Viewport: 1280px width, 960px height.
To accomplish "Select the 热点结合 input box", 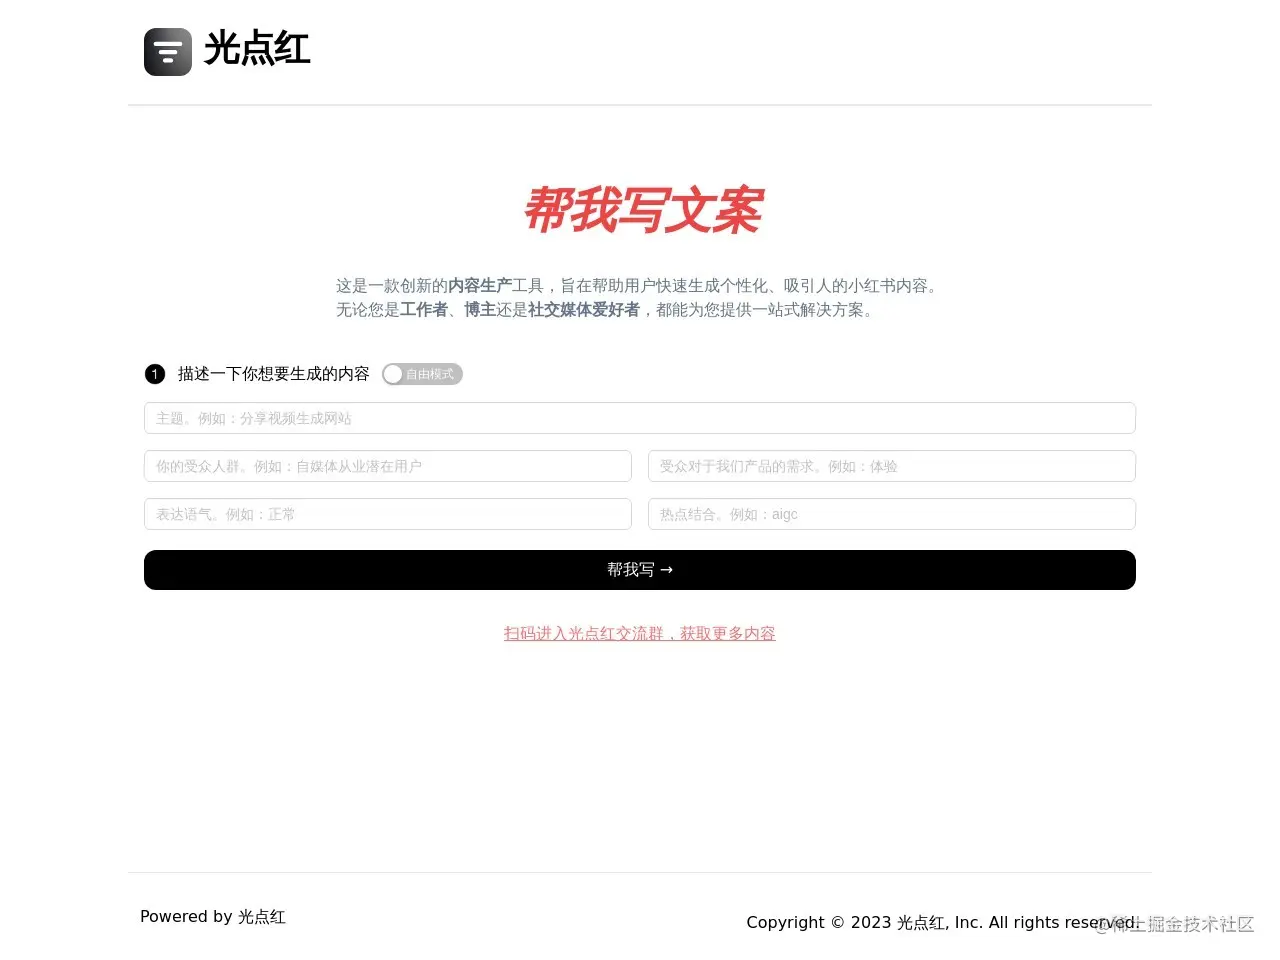I will (x=891, y=513).
